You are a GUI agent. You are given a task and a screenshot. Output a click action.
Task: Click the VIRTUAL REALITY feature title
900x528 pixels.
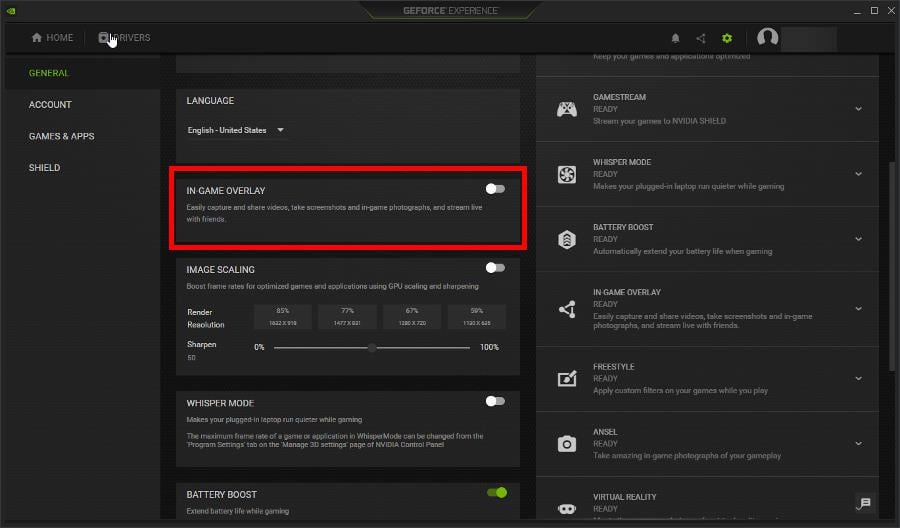tap(624, 496)
